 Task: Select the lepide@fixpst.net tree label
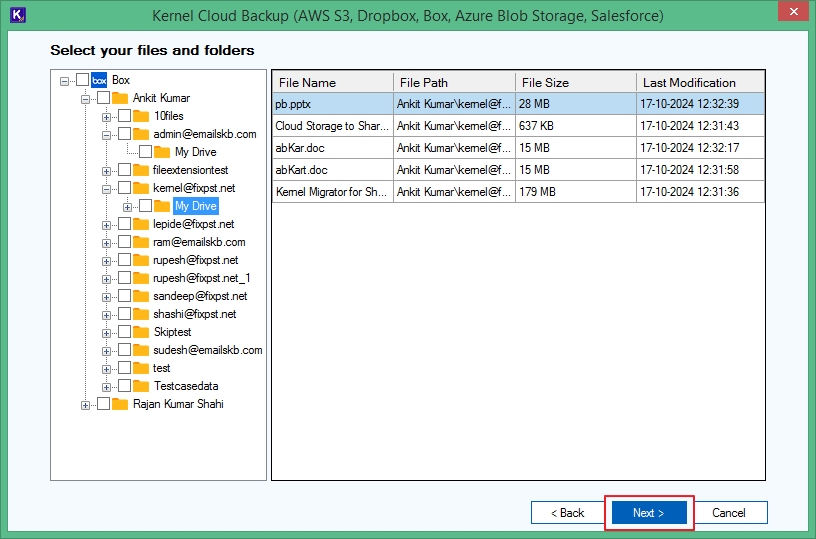point(194,224)
